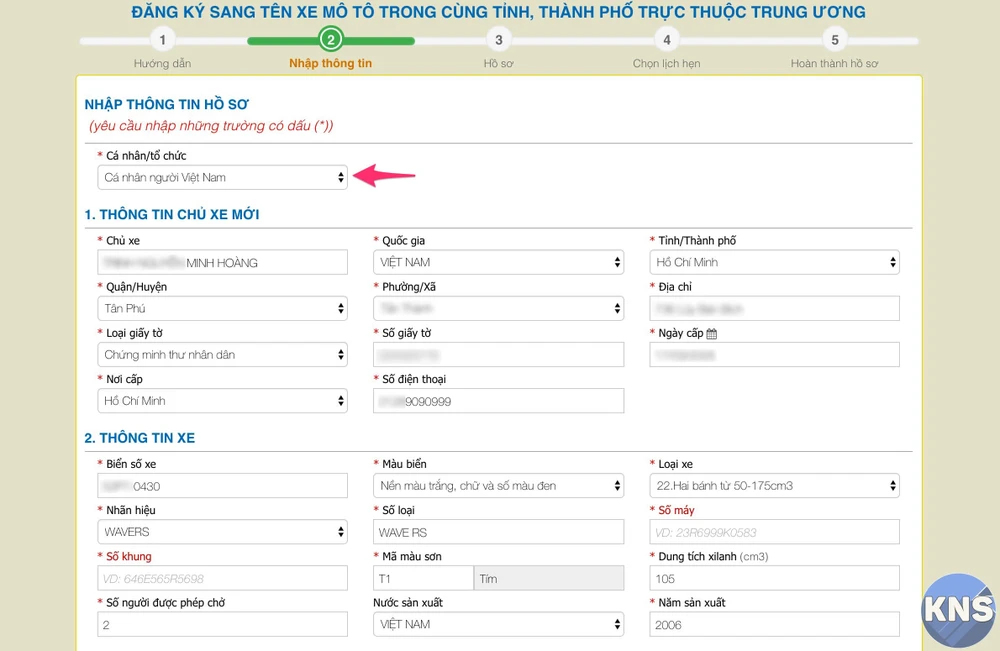Click the KNS logo badge
The image size is (1000, 651).
(958, 610)
